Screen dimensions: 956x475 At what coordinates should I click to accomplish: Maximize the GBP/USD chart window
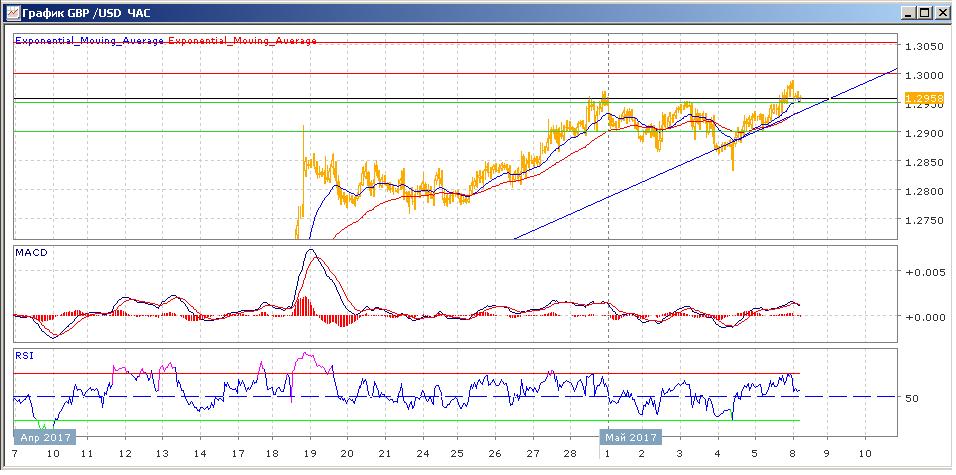click(925, 12)
